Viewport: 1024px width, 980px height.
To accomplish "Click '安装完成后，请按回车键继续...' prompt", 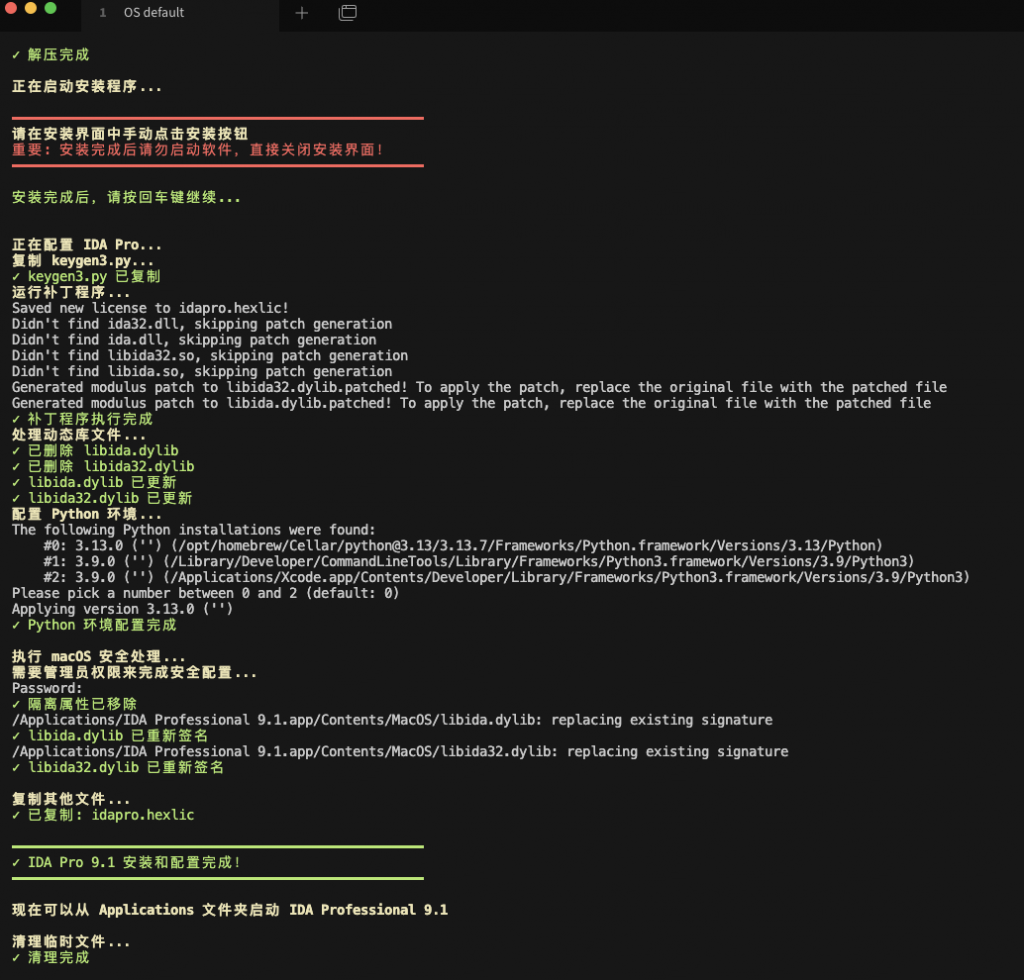I will [x=126, y=197].
